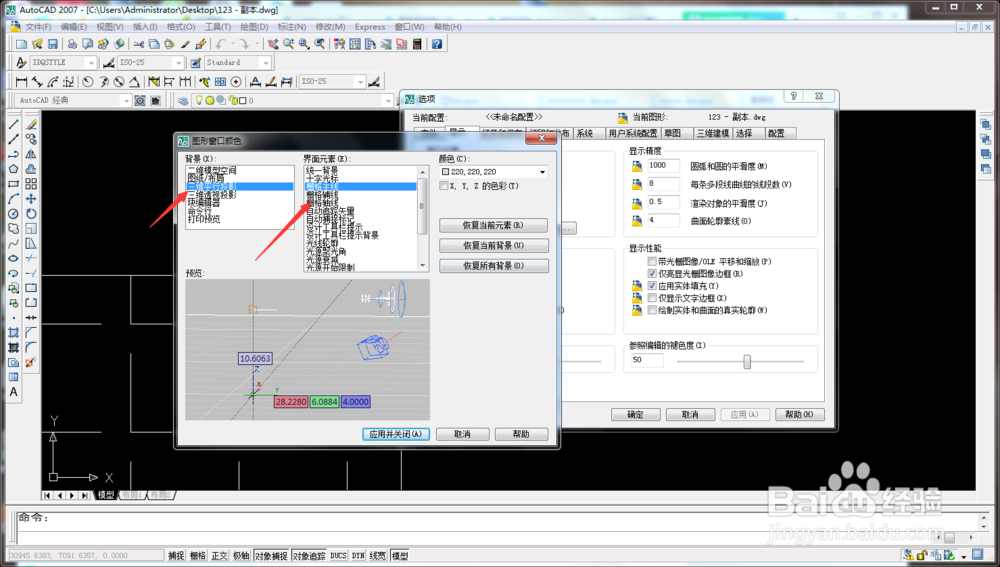Select 十字光标 in the interface element list
Viewport: 1000px width, 567px height.
[321, 179]
